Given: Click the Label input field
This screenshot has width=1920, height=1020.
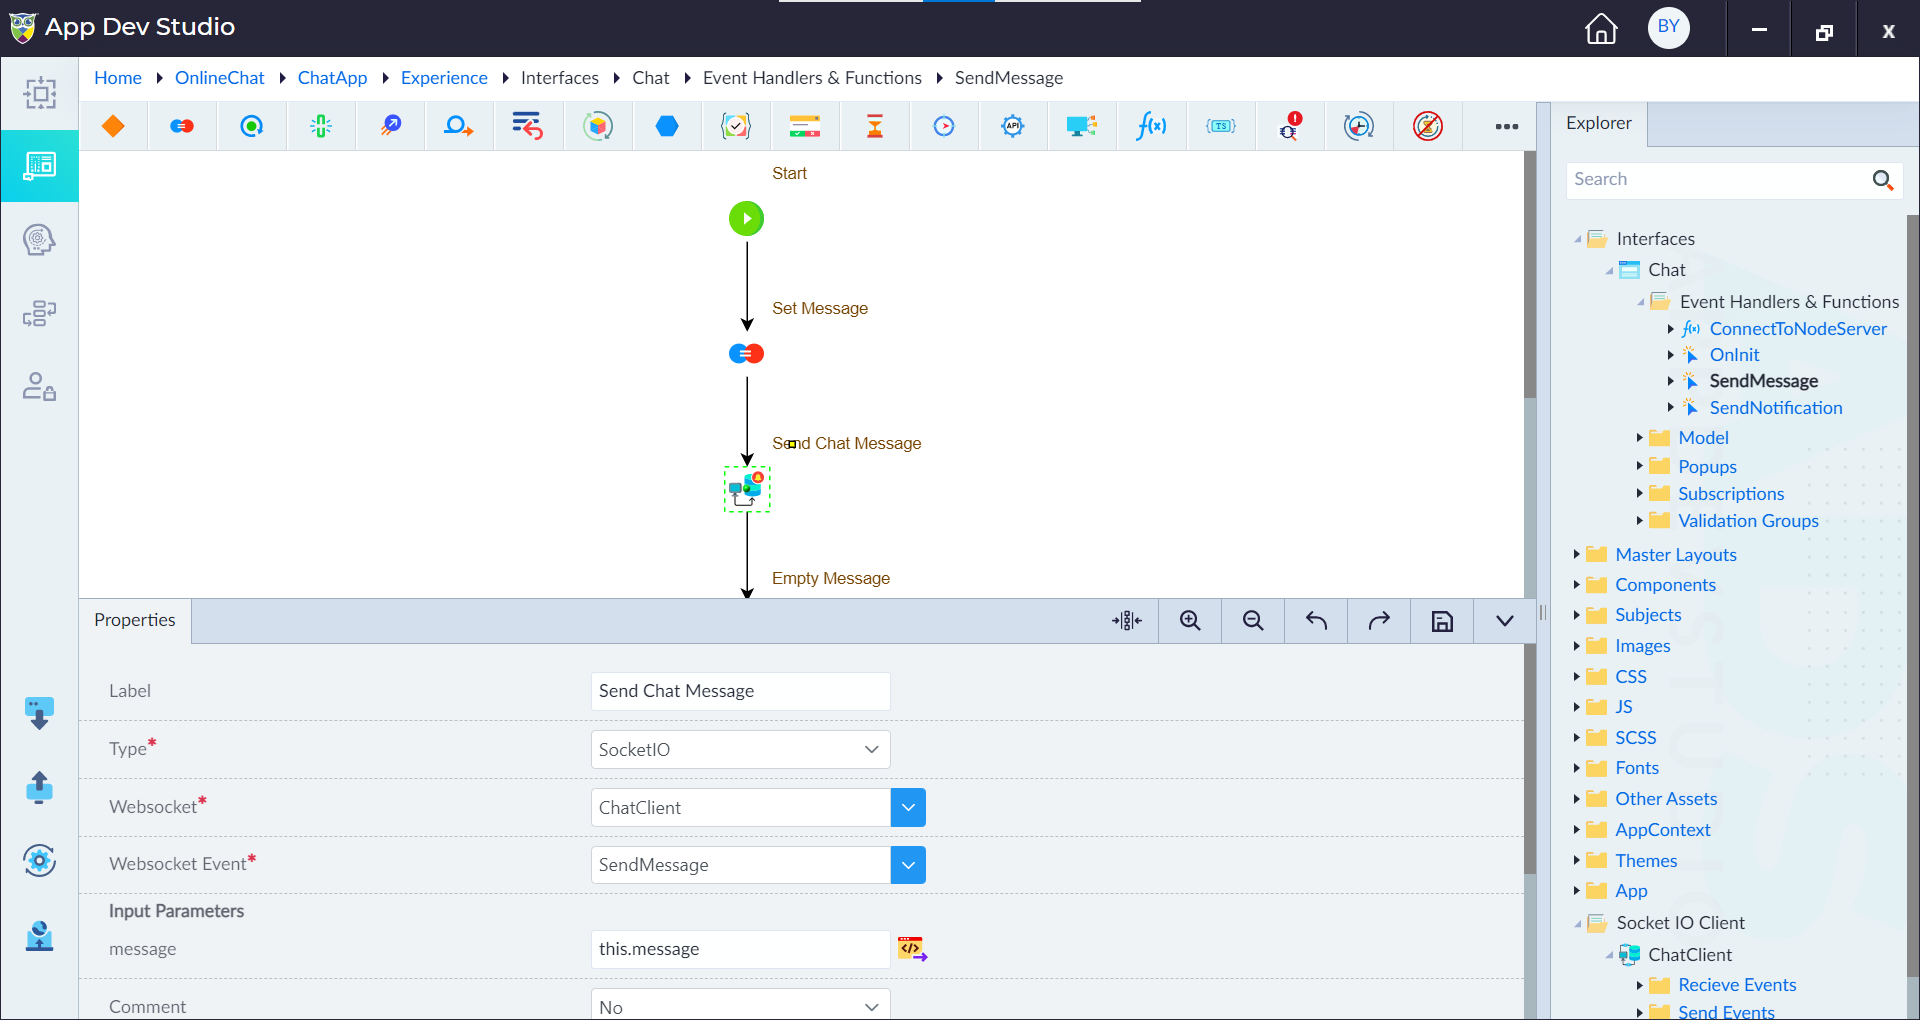Looking at the screenshot, I should pos(740,691).
